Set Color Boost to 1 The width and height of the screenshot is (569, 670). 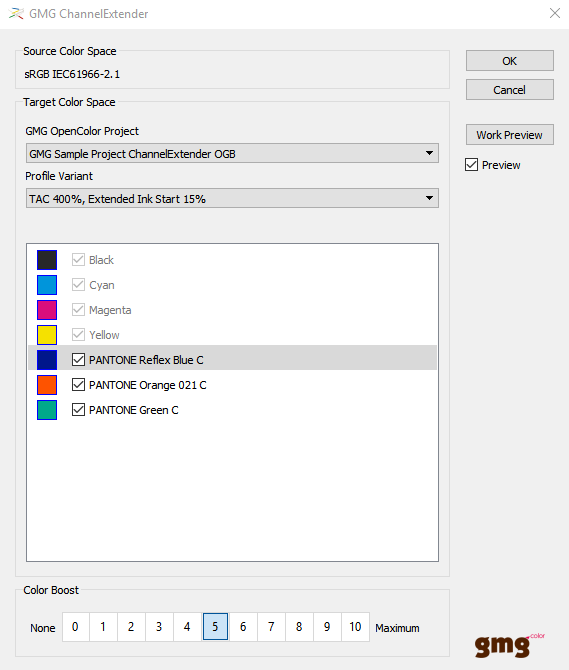pos(103,627)
